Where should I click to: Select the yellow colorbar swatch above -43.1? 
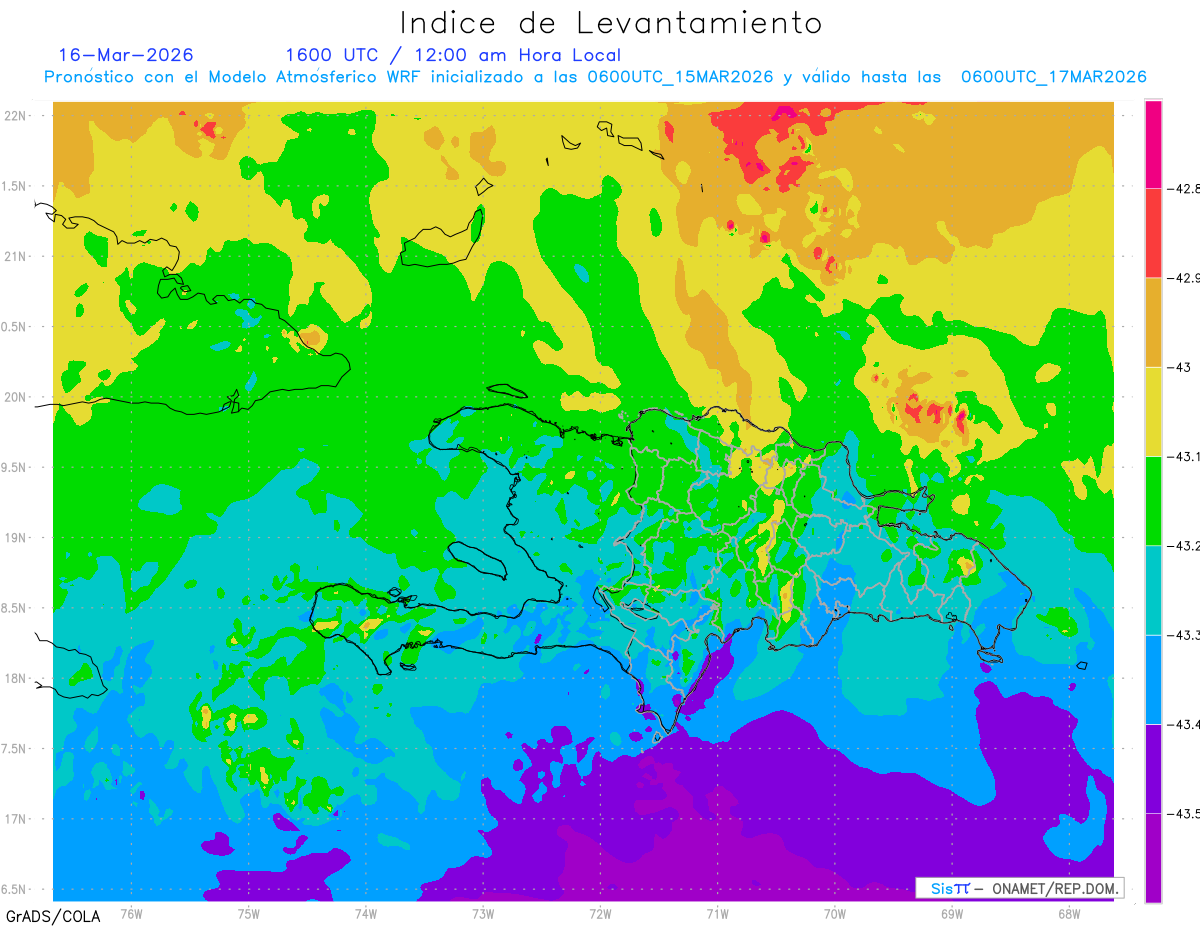pyautogui.click(x=1153, y=412)
